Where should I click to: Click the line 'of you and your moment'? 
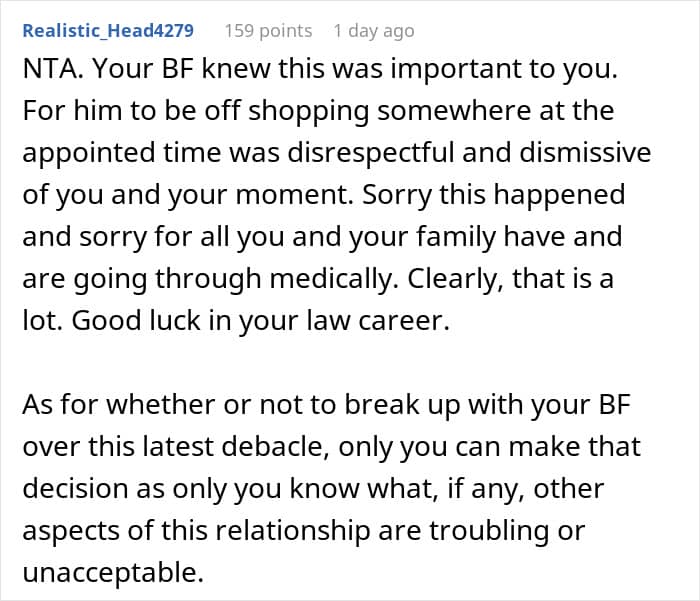[188, 195]
